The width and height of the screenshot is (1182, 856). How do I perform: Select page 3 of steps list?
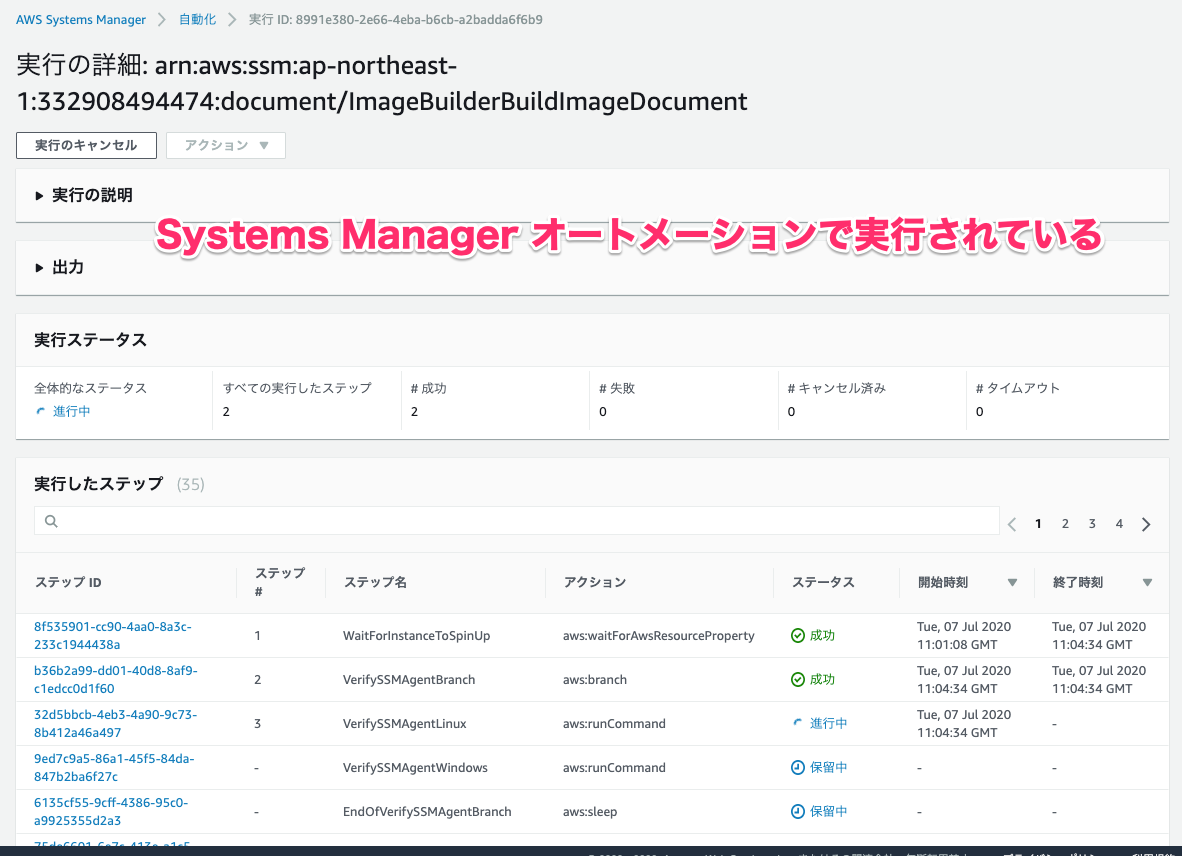click(1092, 524)
